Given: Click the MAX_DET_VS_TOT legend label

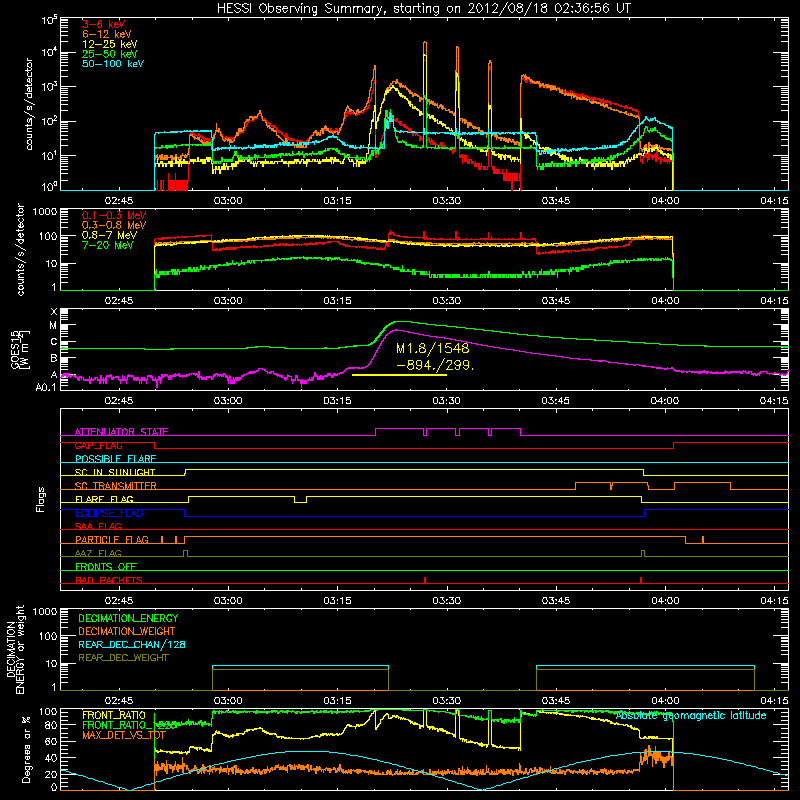Looking at the screenshot, I should [x=124, y=735].
